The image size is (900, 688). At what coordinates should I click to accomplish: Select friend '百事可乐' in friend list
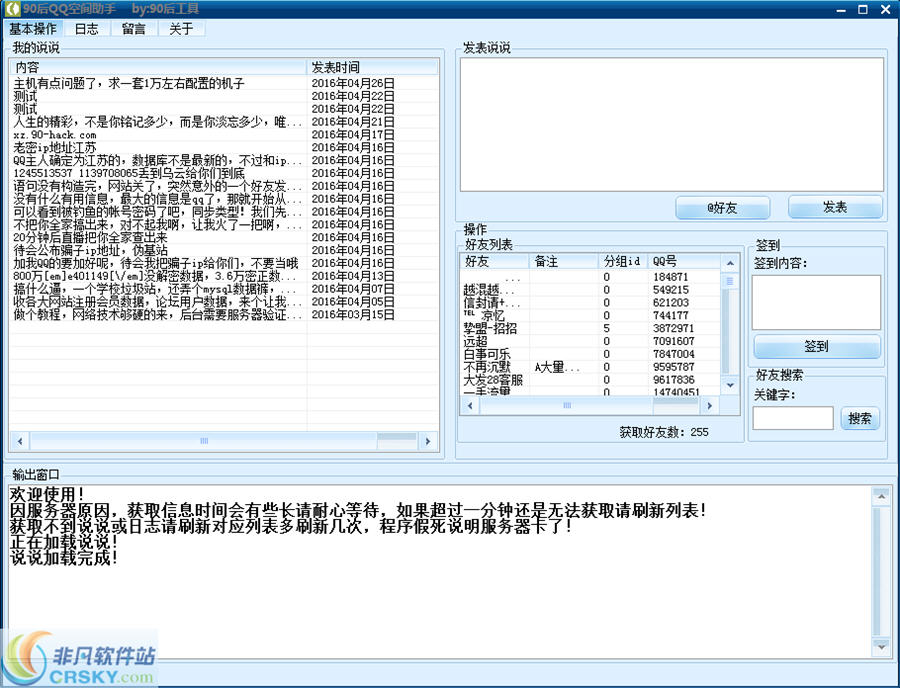(487, 354)
